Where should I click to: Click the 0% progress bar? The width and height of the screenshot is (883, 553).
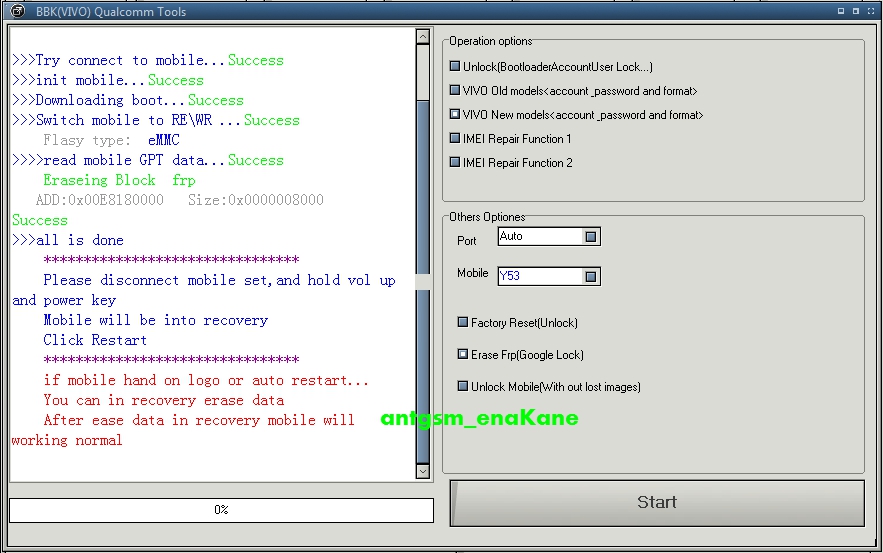coord(221,510)
